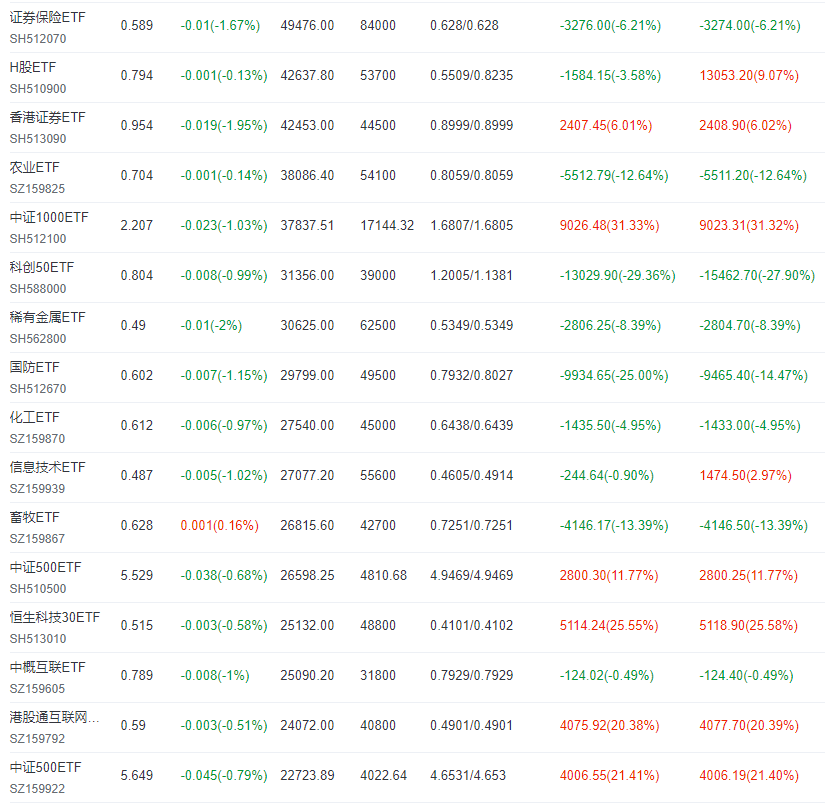Click the gain 13053.20(9.07%)

[749, 75]
